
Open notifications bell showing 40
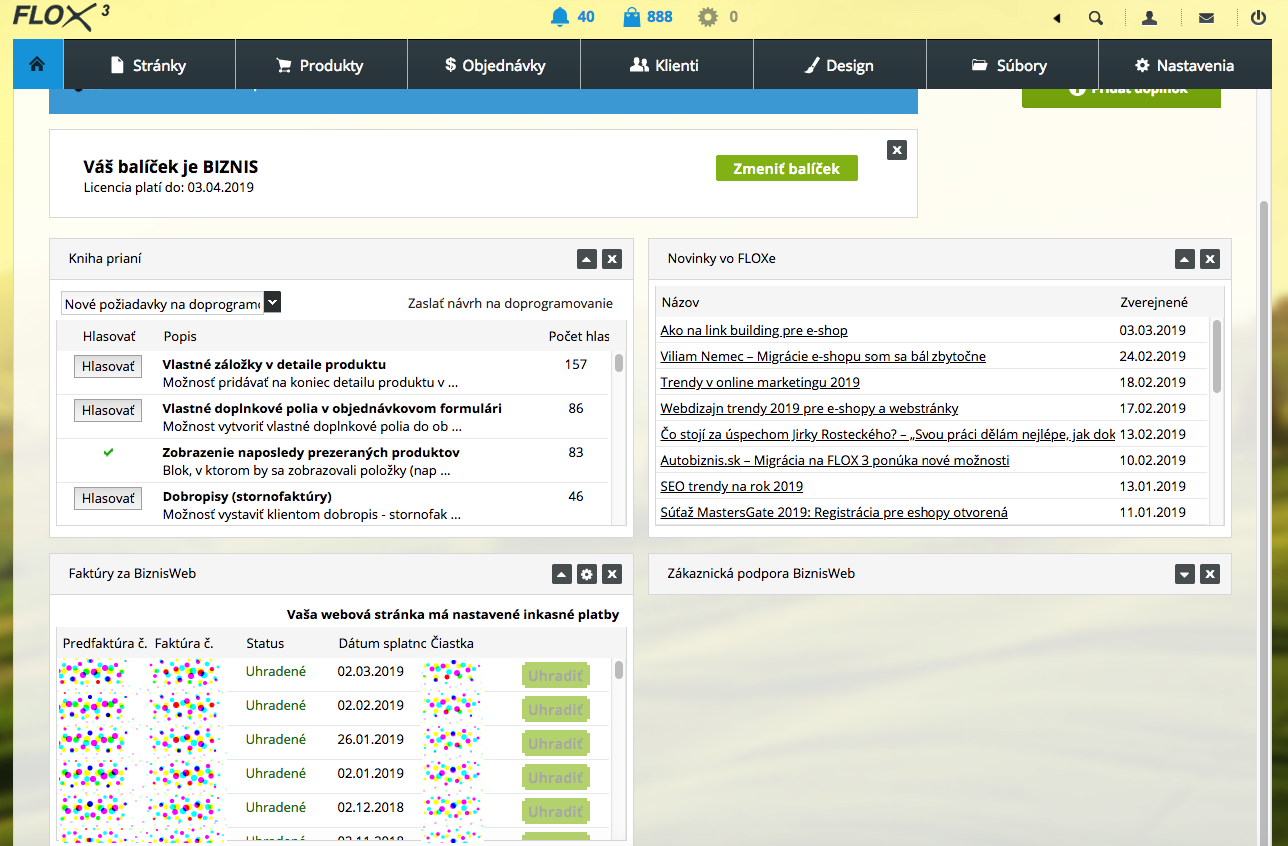click(x=572, y=17)
